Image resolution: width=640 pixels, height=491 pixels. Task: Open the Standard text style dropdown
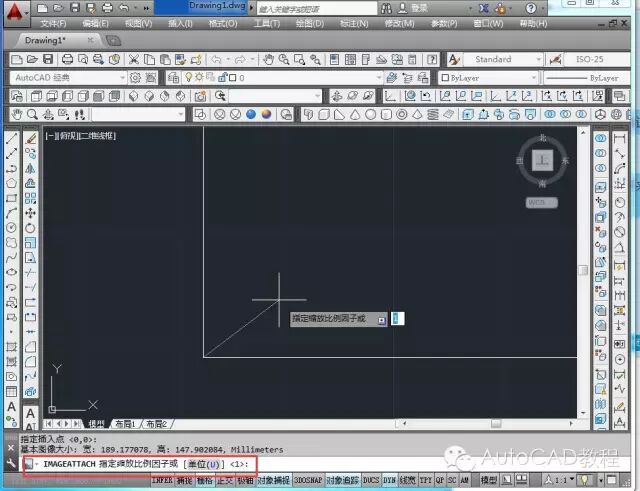pos(503,60)
